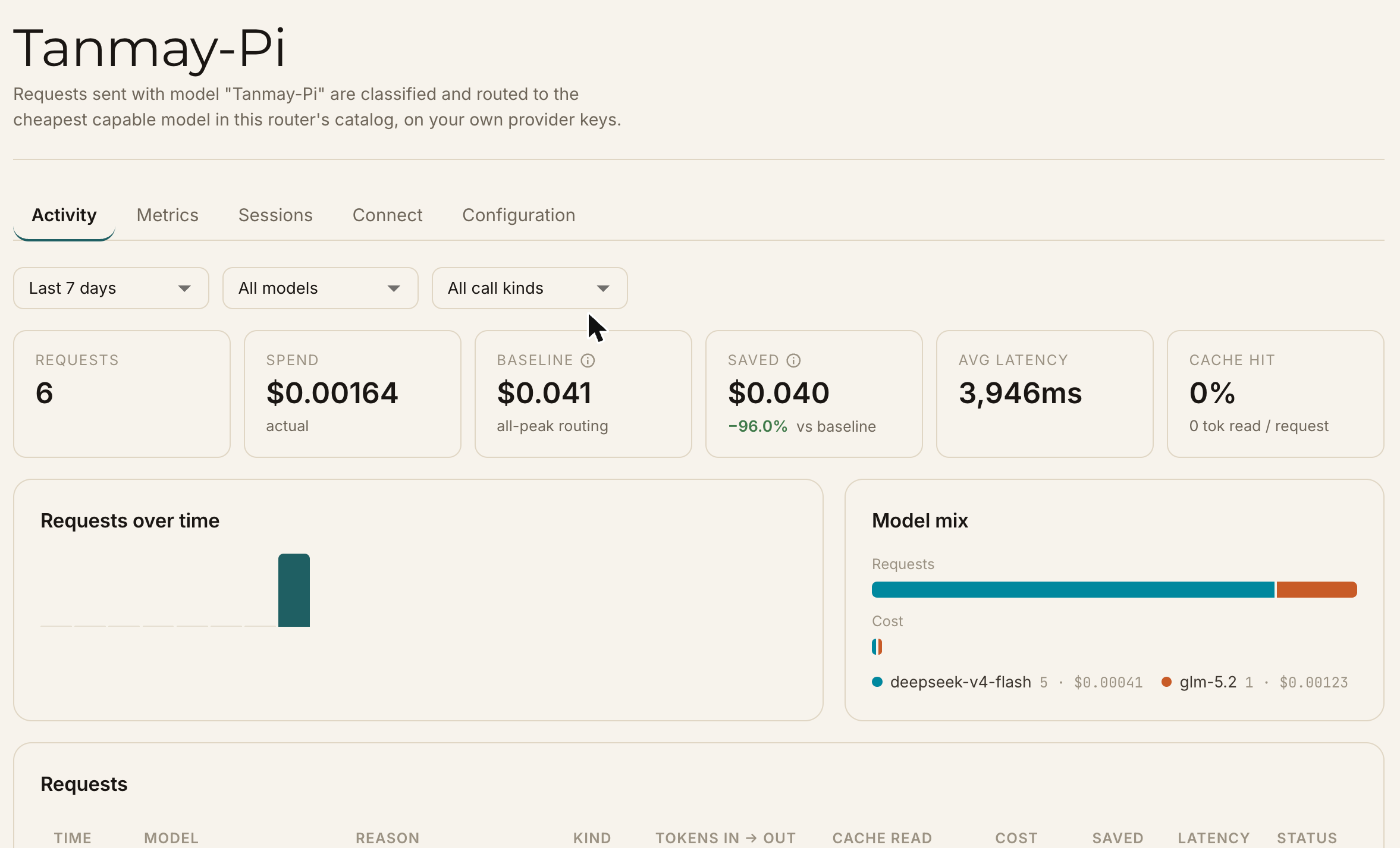Click the MODEL column header
This screenshot has width=1400, height=848.
coord(171,838)
